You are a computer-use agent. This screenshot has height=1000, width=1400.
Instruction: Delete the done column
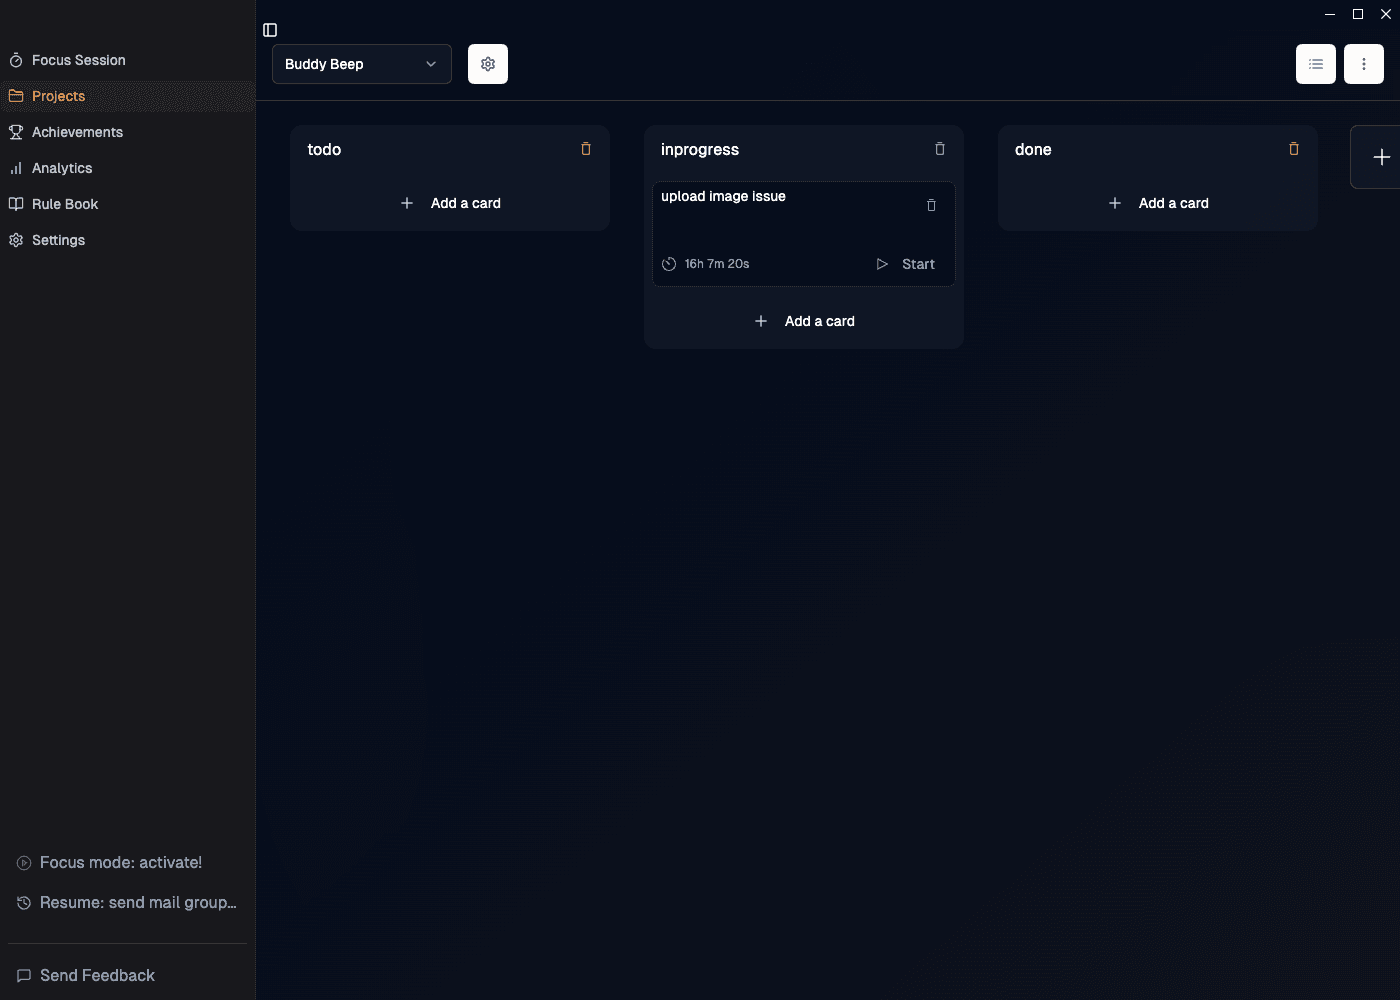click(1294, 149)
